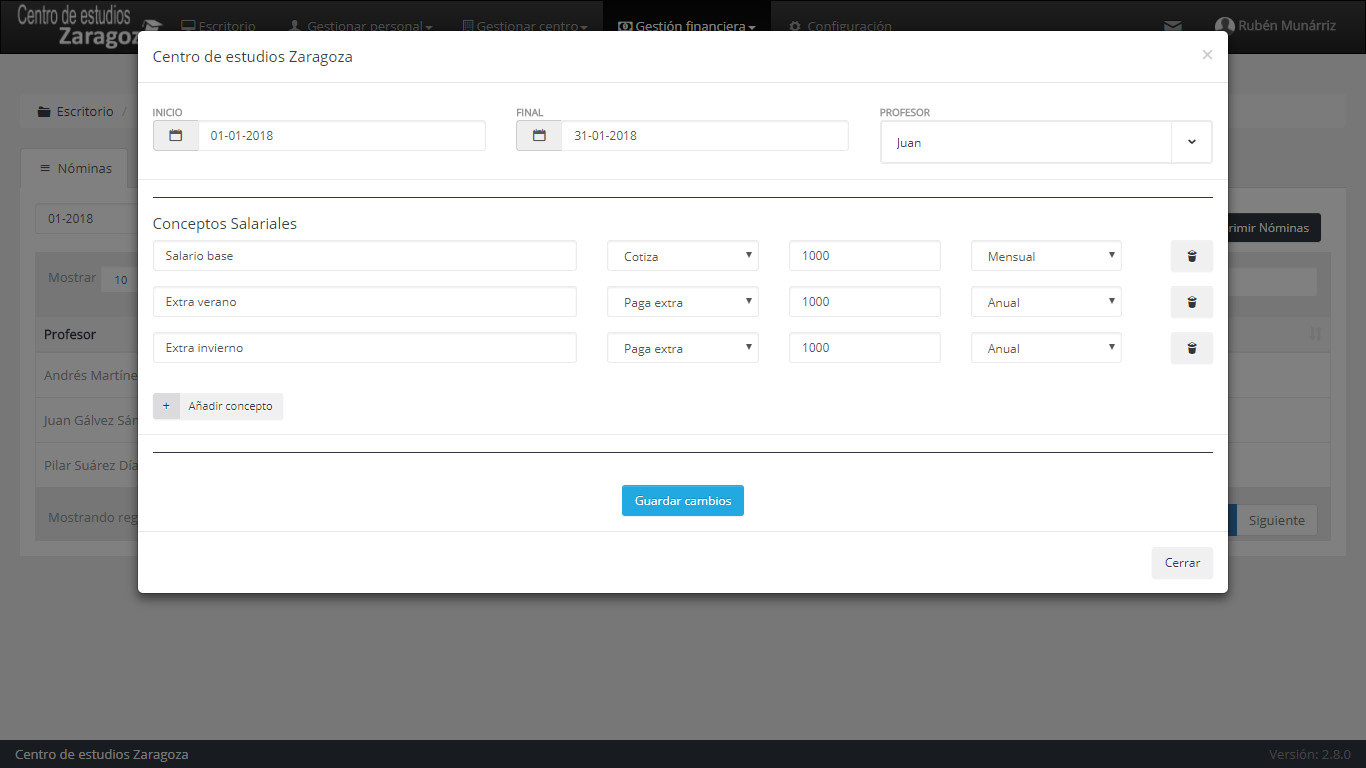This screenshot has width=1366, height=768.
Task: Click the Rubén Munárriz user avatar
Action: tap(1224, 26)
